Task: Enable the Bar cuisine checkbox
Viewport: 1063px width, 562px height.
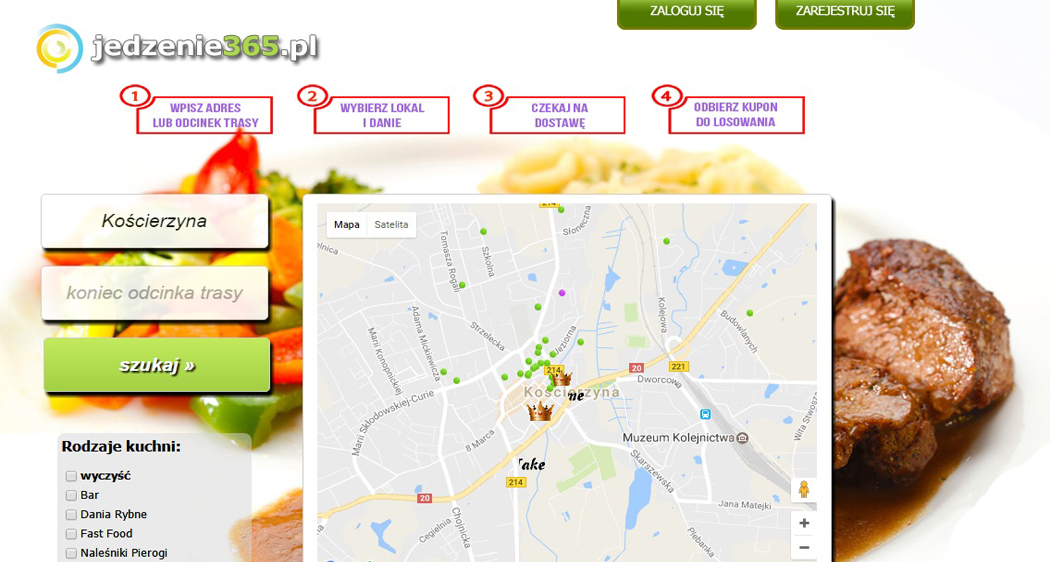Action: (71, 496)
